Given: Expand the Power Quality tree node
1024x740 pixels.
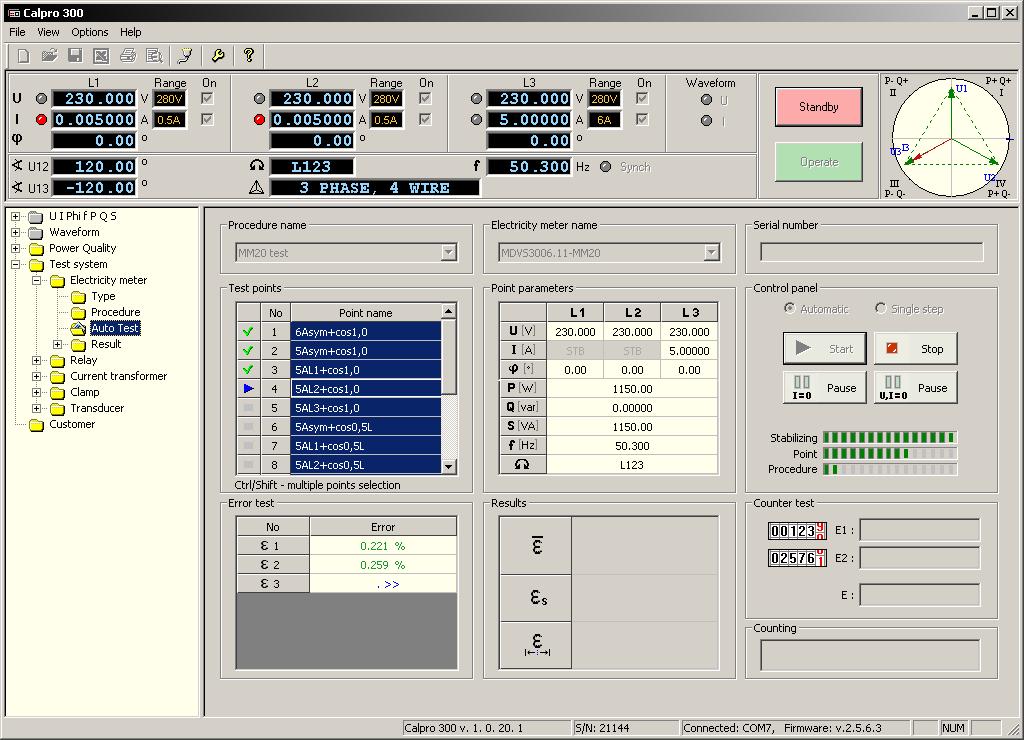Looking at the screenshot, I should [16, 248].
